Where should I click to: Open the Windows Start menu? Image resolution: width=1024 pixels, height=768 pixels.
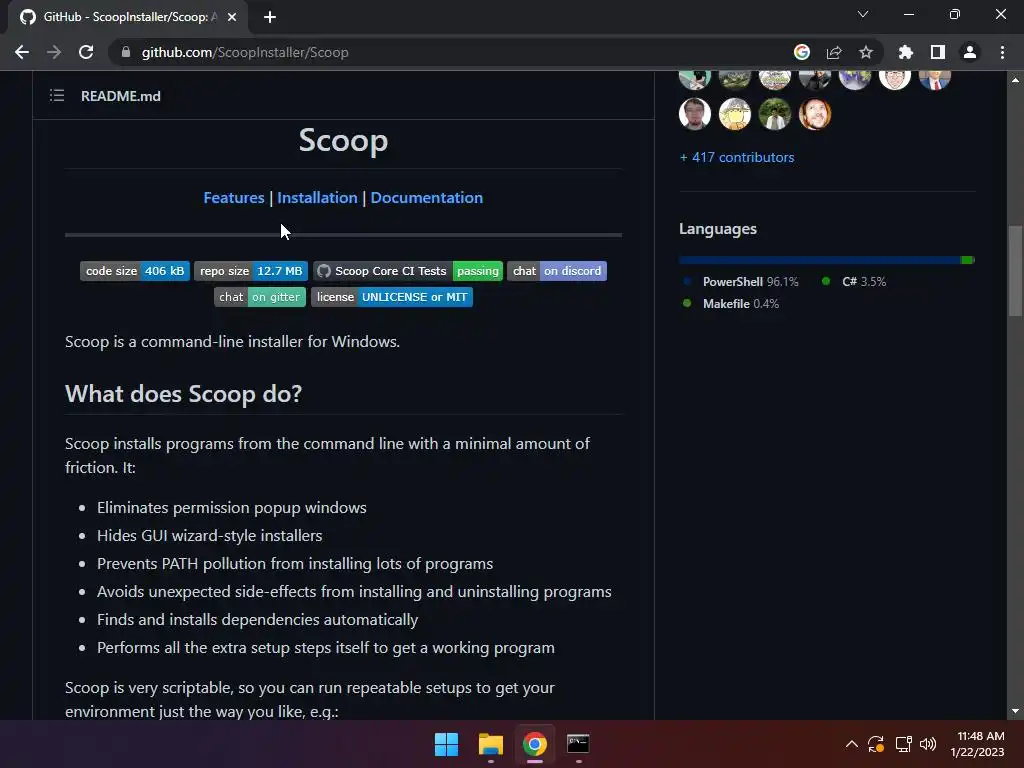pos(447,744)
